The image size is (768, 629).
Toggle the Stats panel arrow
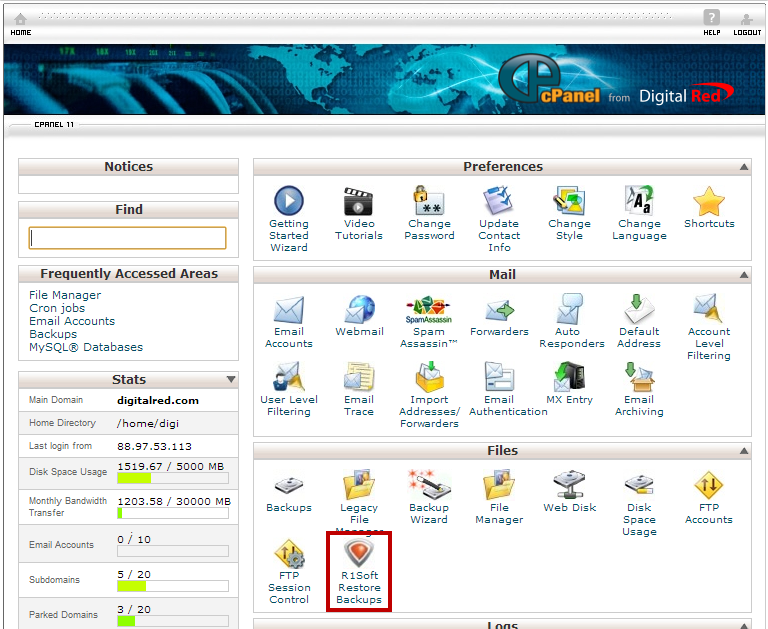point(231,380)
